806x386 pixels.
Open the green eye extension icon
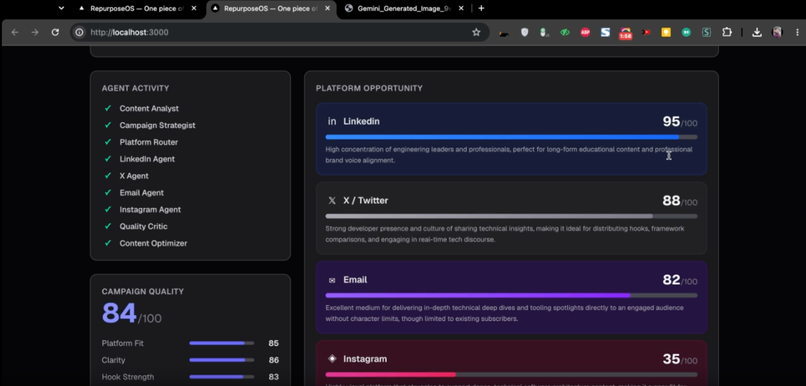click(565, 32)
